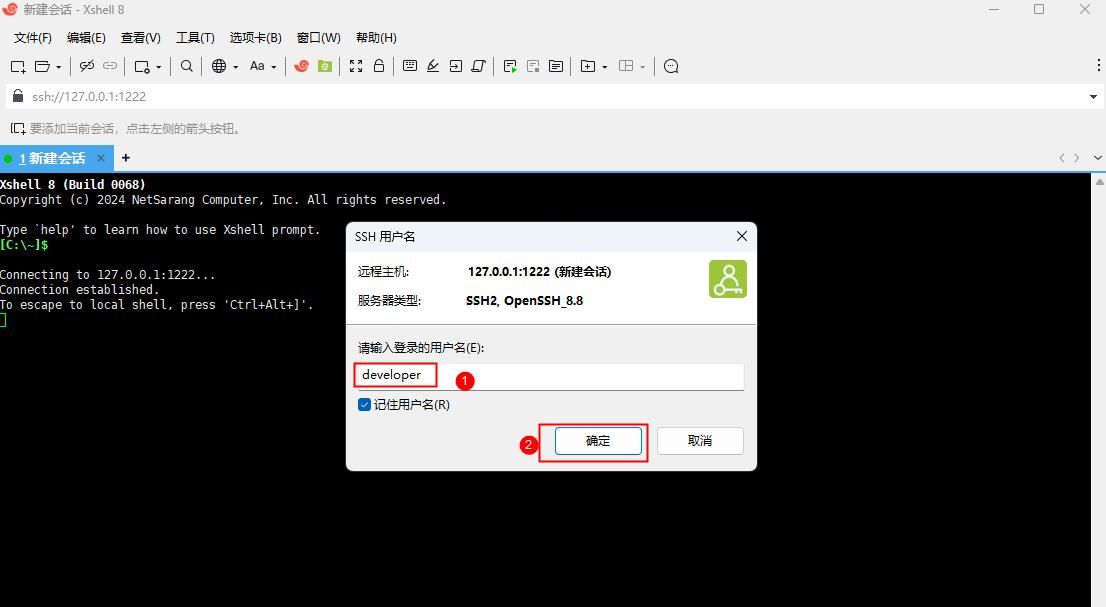Image resolution: width=1106 pixels, height=607 pixels.
Task: Click the Encoding globe icon
Action: point(219,66)
